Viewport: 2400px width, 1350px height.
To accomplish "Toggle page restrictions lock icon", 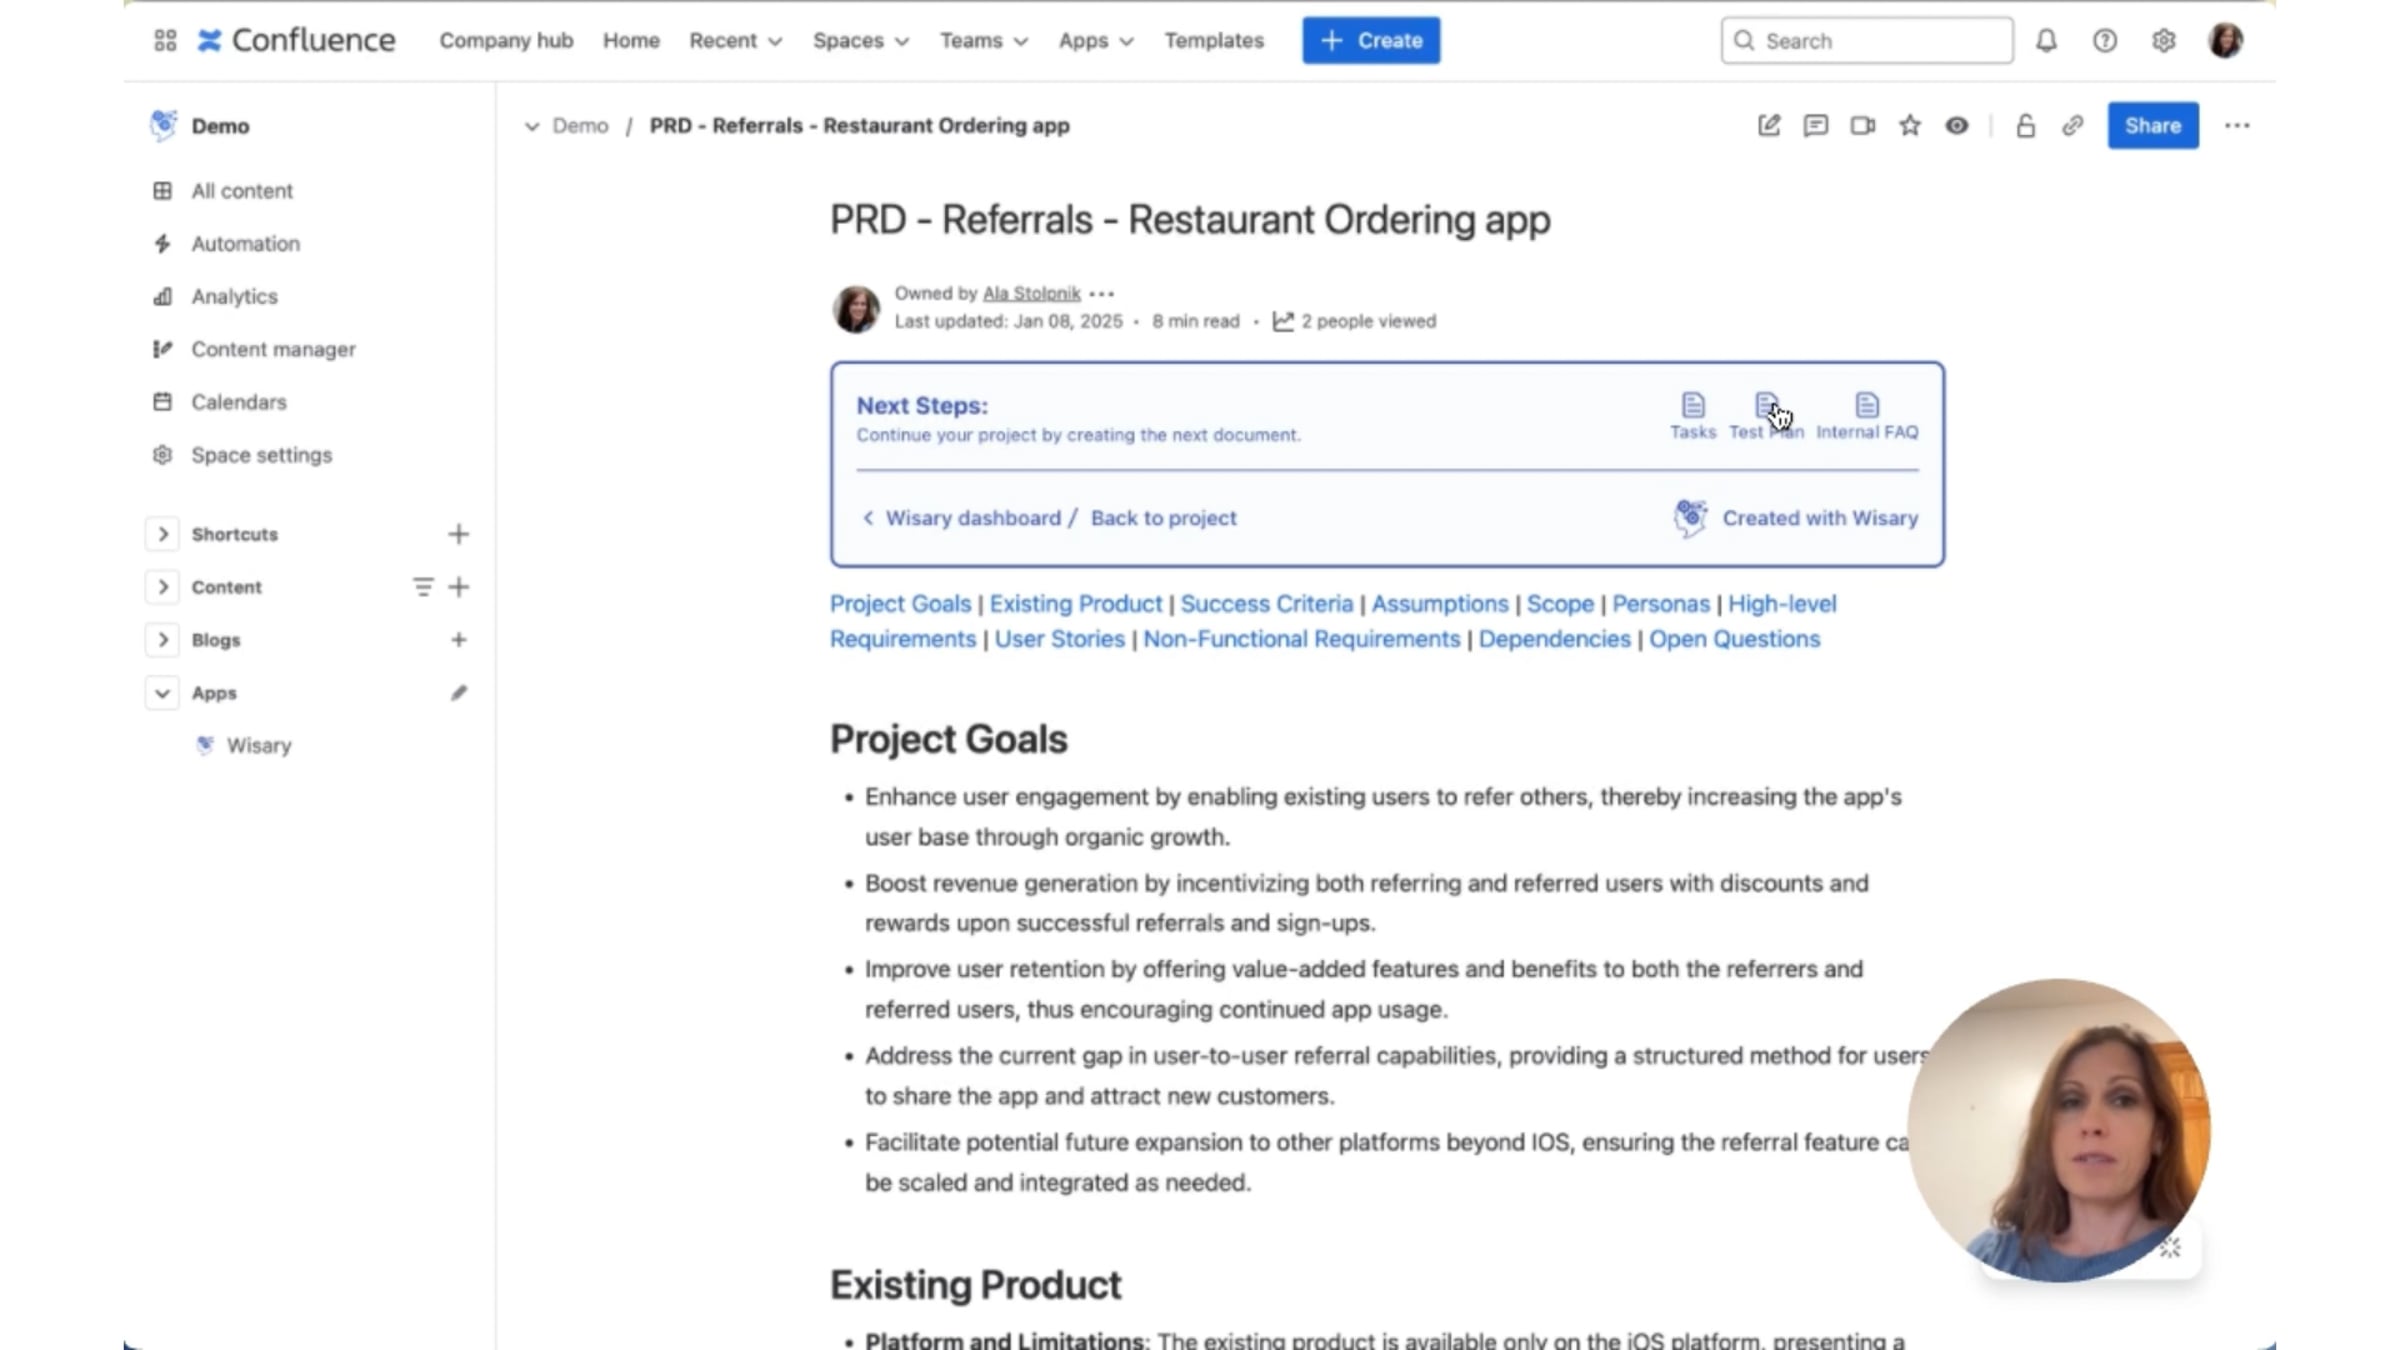I will (2025, 126).
